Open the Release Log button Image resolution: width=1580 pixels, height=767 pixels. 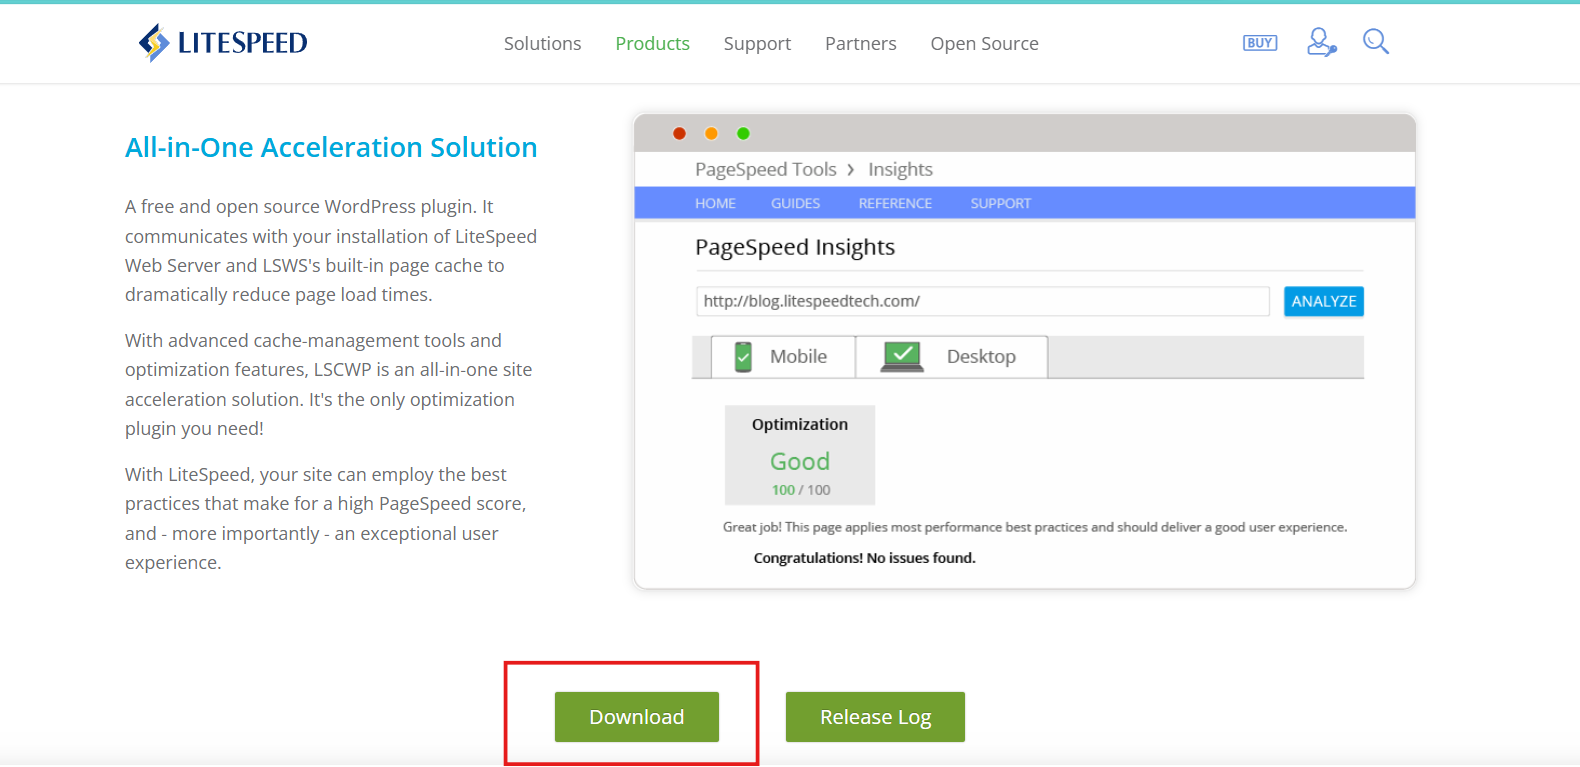point(875,717)
